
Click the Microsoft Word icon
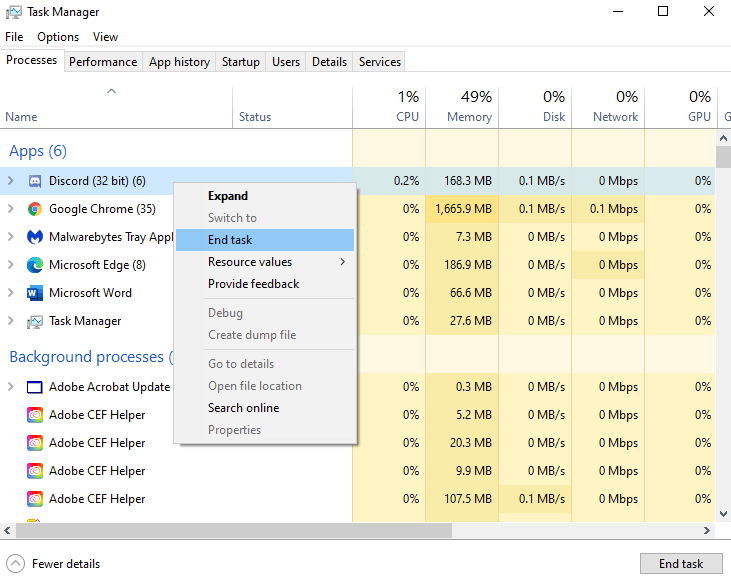point(35,293)
